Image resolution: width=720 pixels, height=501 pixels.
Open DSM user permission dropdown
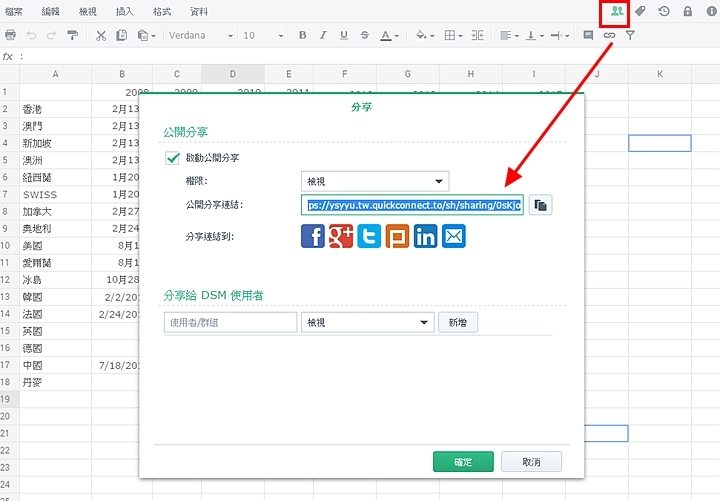click(367, 323)
